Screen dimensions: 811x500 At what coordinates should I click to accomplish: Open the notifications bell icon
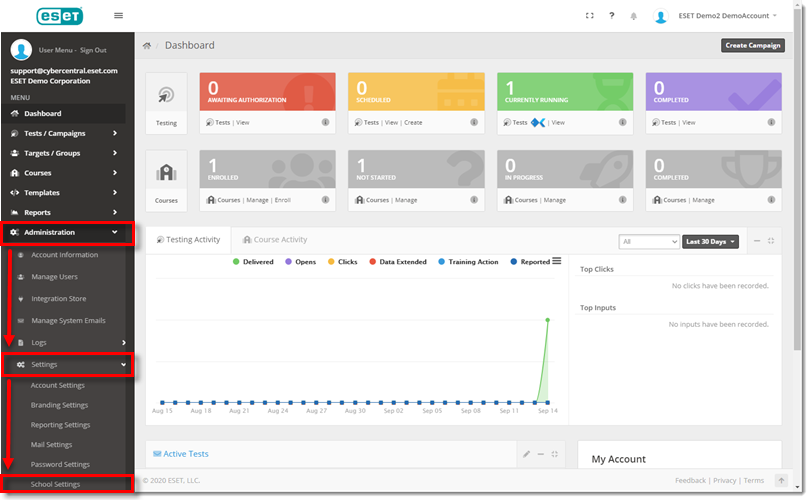point(633,16)
